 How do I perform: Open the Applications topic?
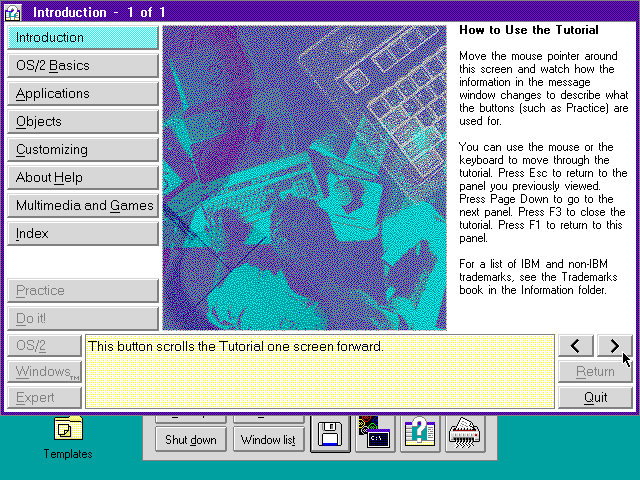click(x=83, y=93)
